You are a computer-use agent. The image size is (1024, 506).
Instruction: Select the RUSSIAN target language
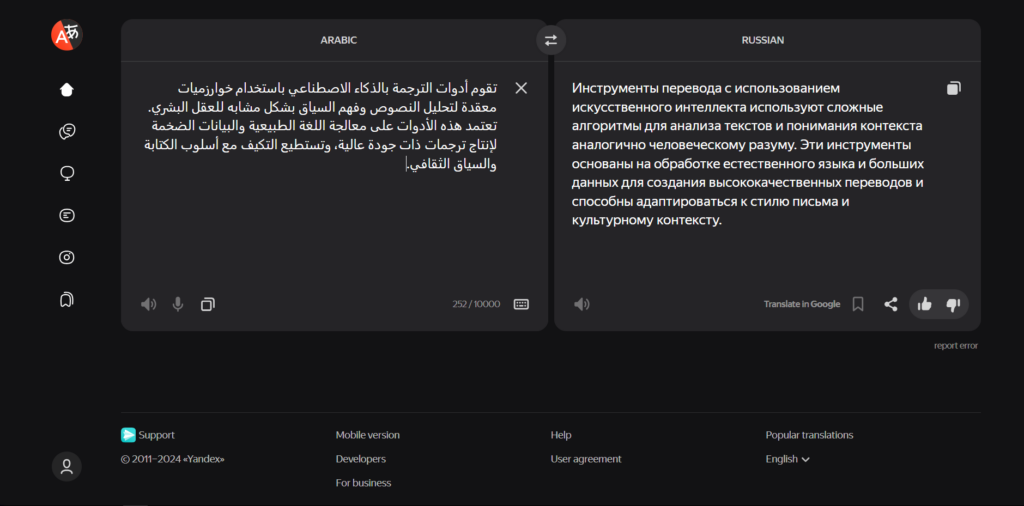tap(763, 40)
